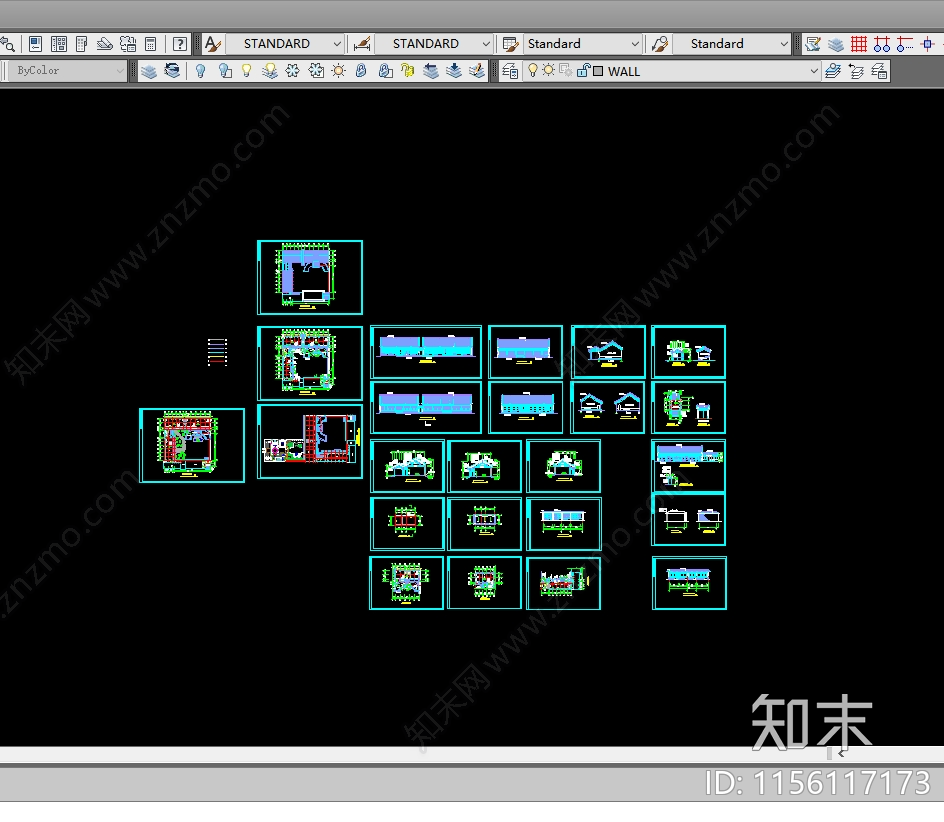Click the WALL layer color swatch

598,71
